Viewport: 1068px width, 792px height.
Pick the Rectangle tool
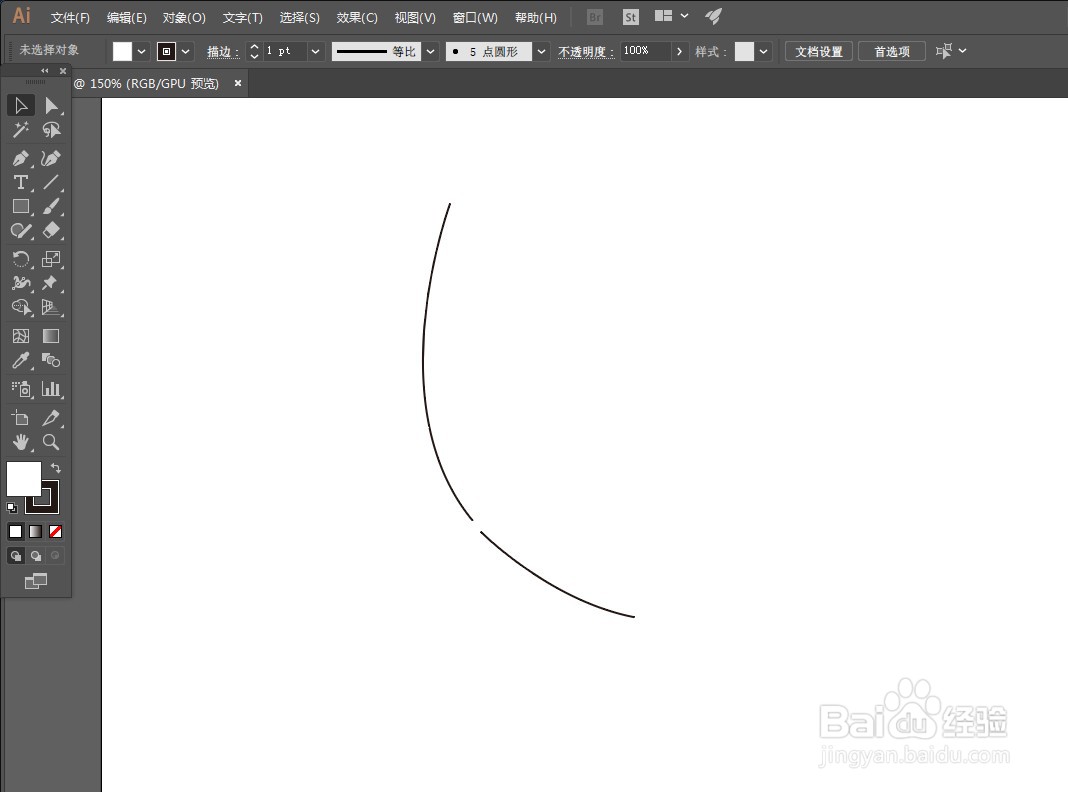(20, 206)
